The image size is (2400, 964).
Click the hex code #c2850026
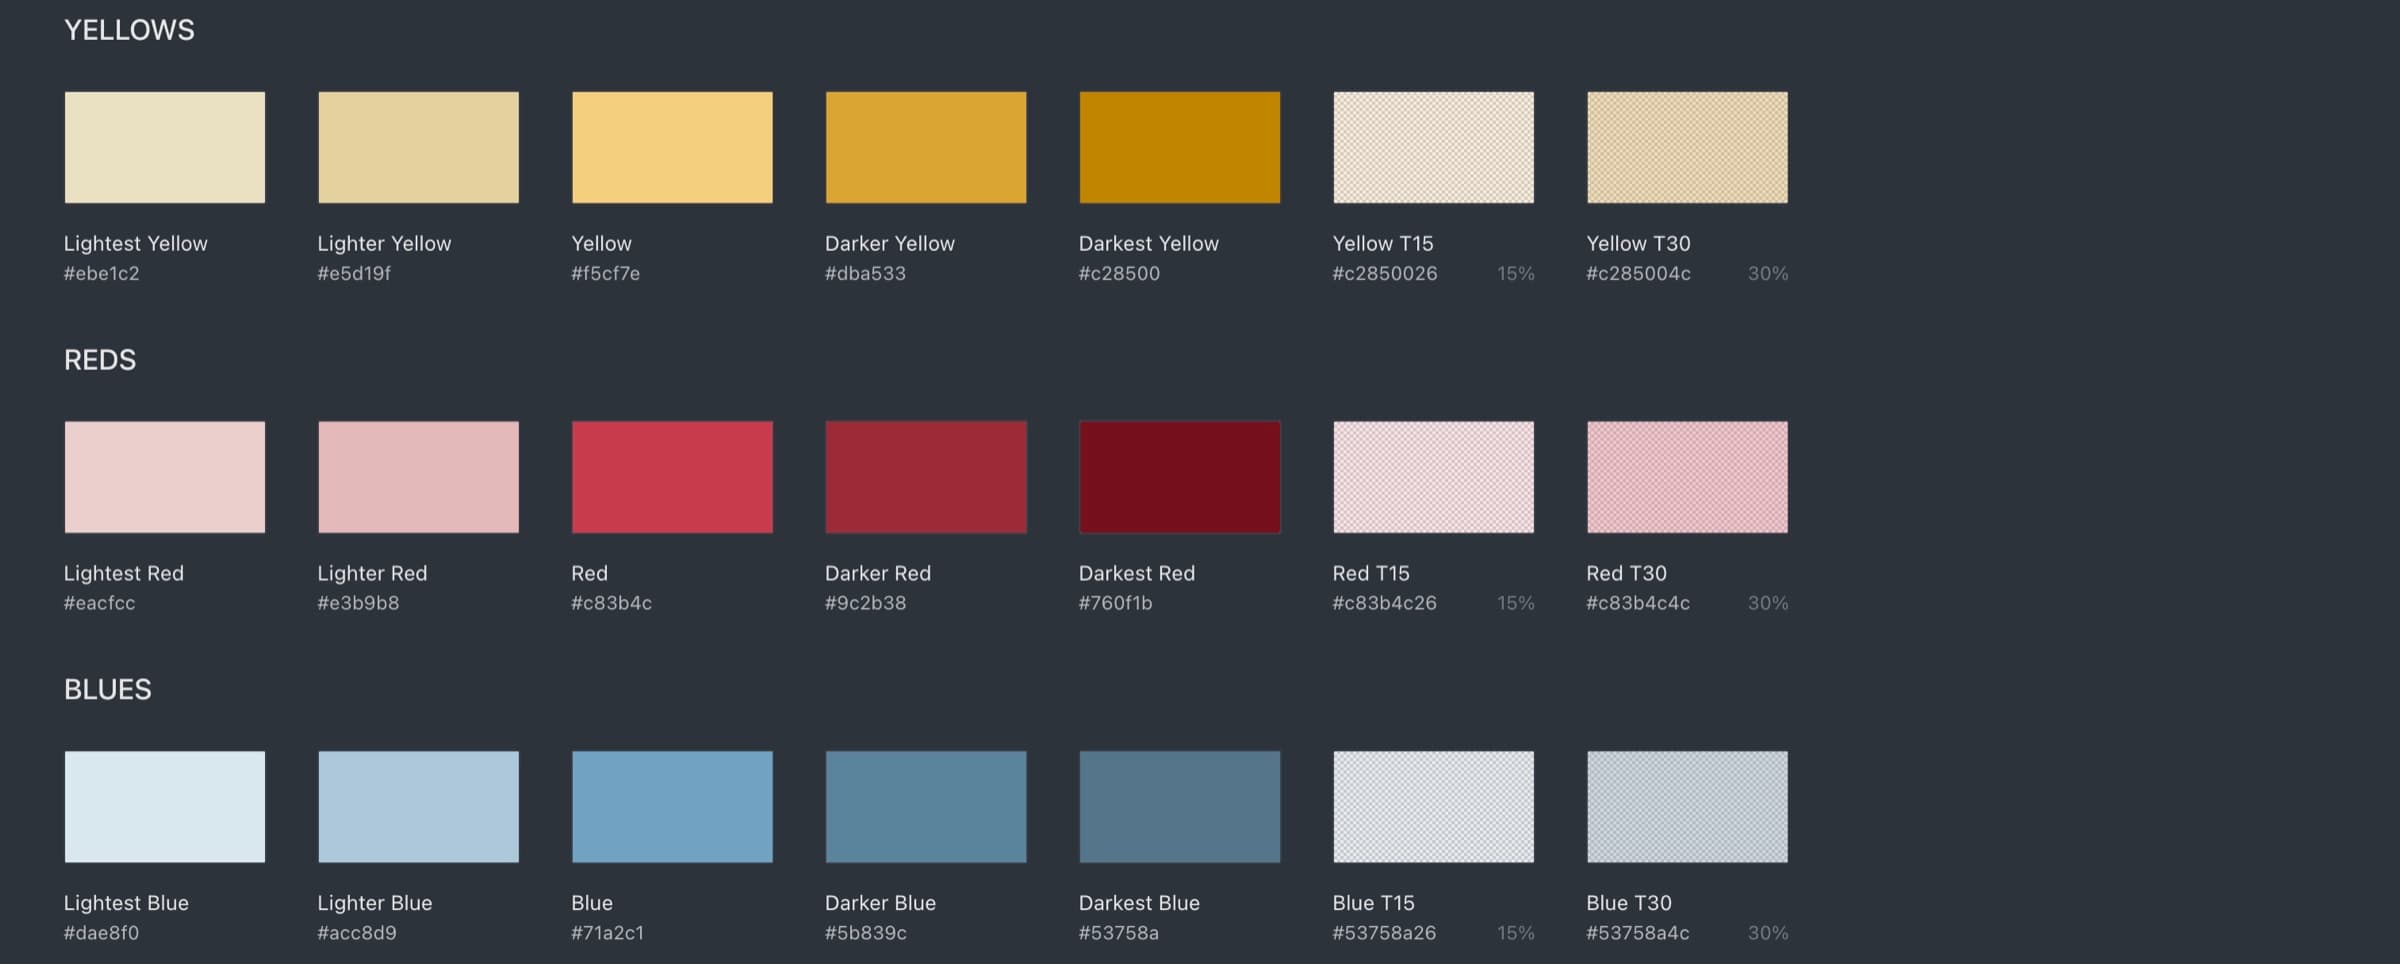click(1385, 273)
